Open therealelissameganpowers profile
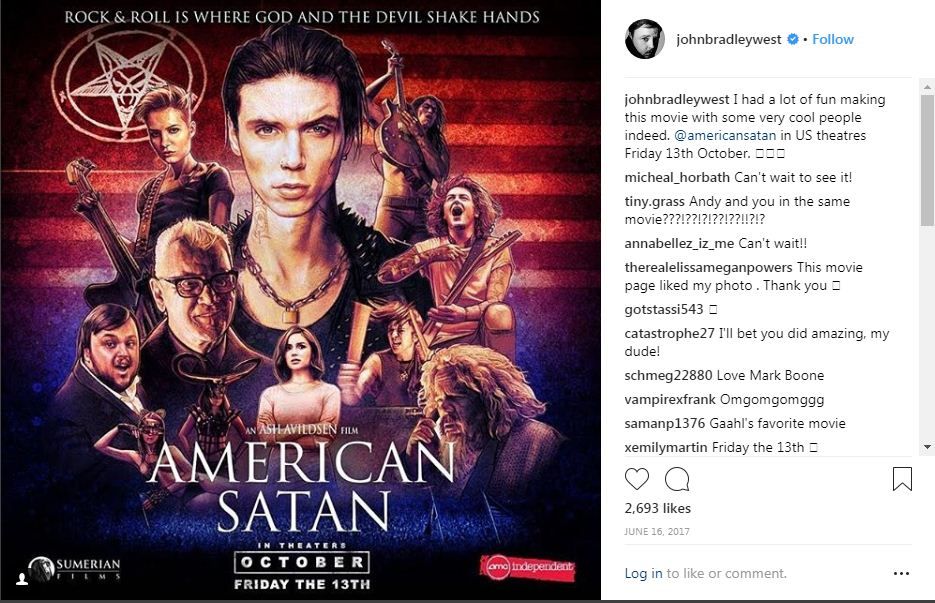This screenshot has height=603, width=935. tap(708, 267)
